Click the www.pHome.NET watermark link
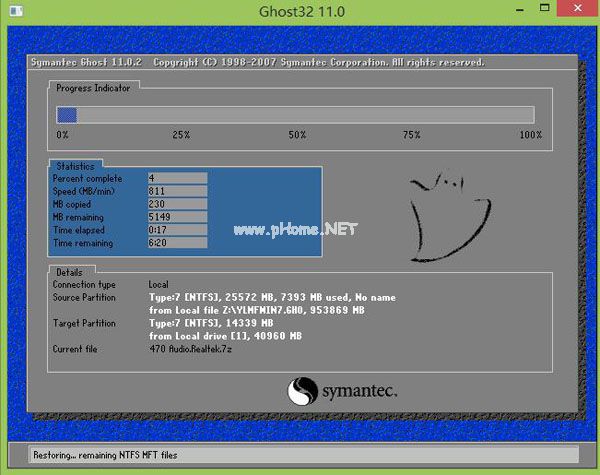This screenshot has height=475, width=600. click(x=295, y=229)
